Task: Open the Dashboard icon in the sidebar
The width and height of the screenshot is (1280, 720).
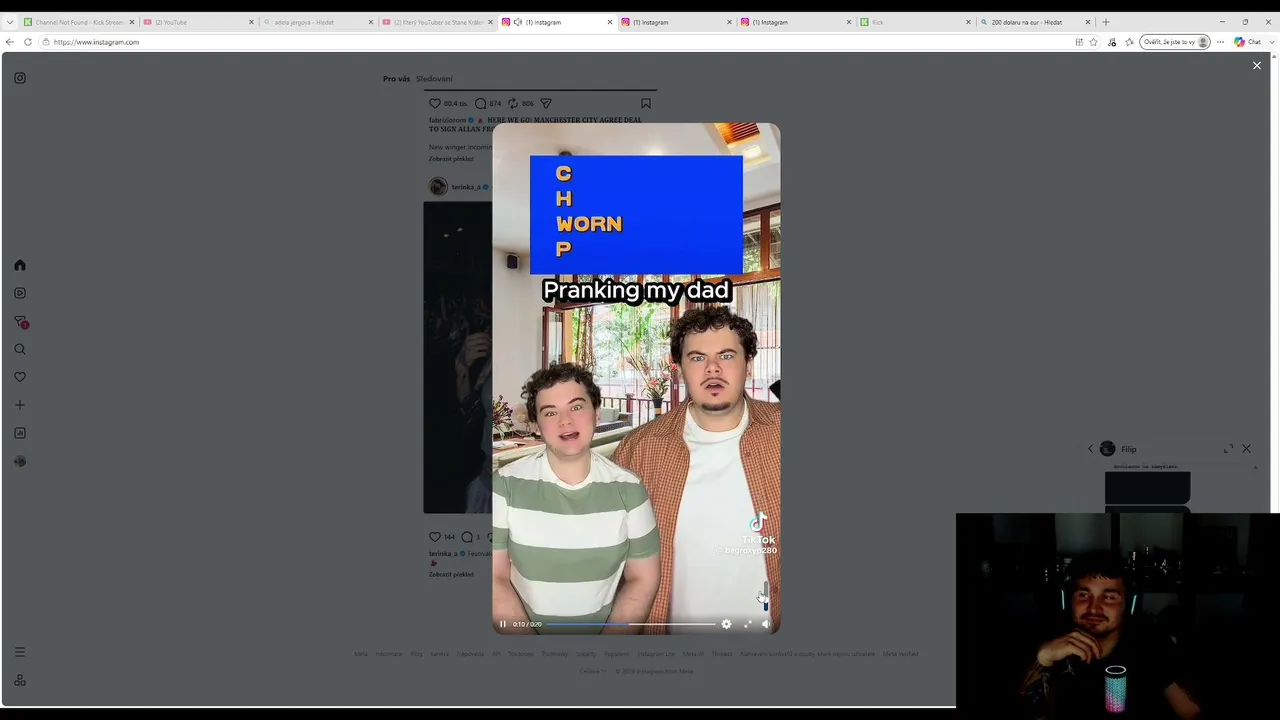Action: tap(20, 433)
